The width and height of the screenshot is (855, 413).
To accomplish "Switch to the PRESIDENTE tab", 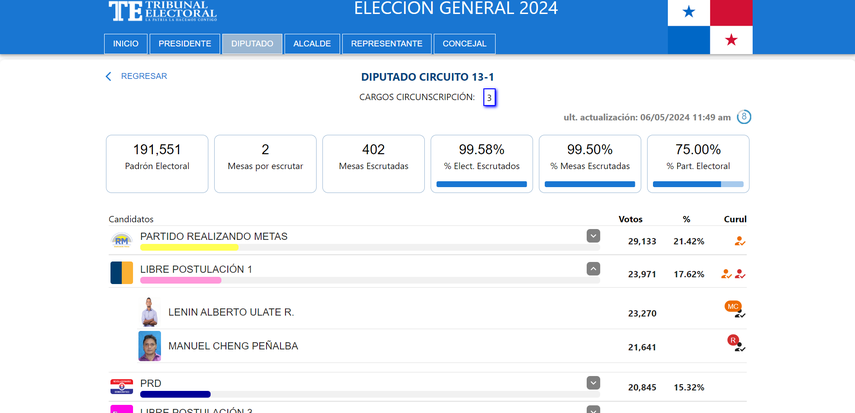I will tap(185, 44).
